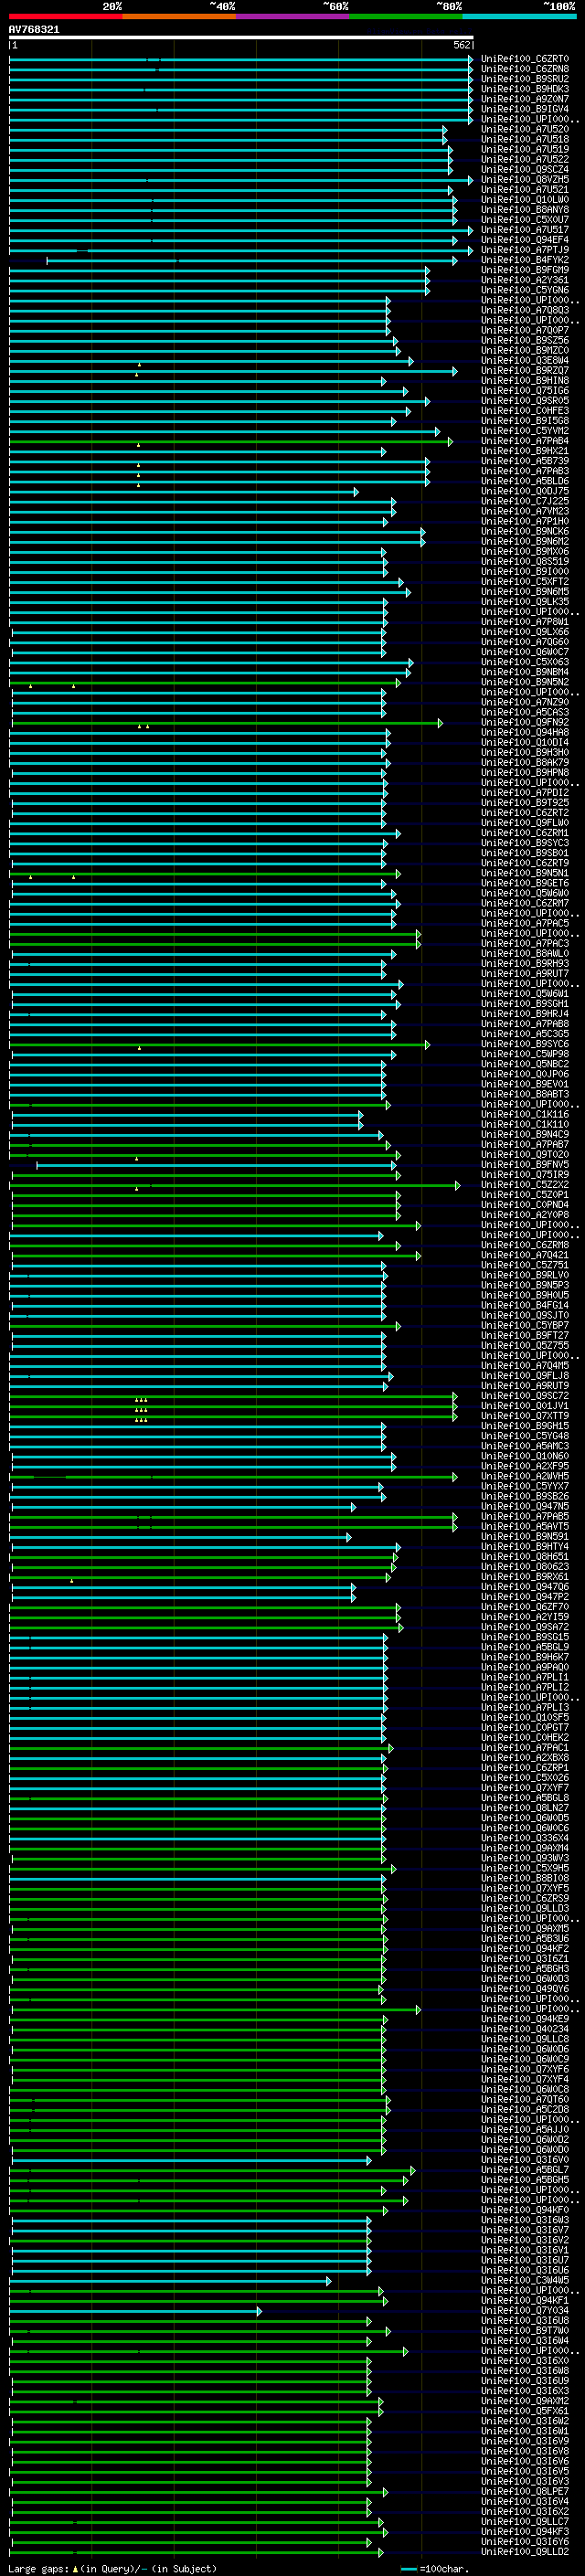
Task: Click the UniRef100_Q9LK35 label
Action: click(x=525, y=602)
